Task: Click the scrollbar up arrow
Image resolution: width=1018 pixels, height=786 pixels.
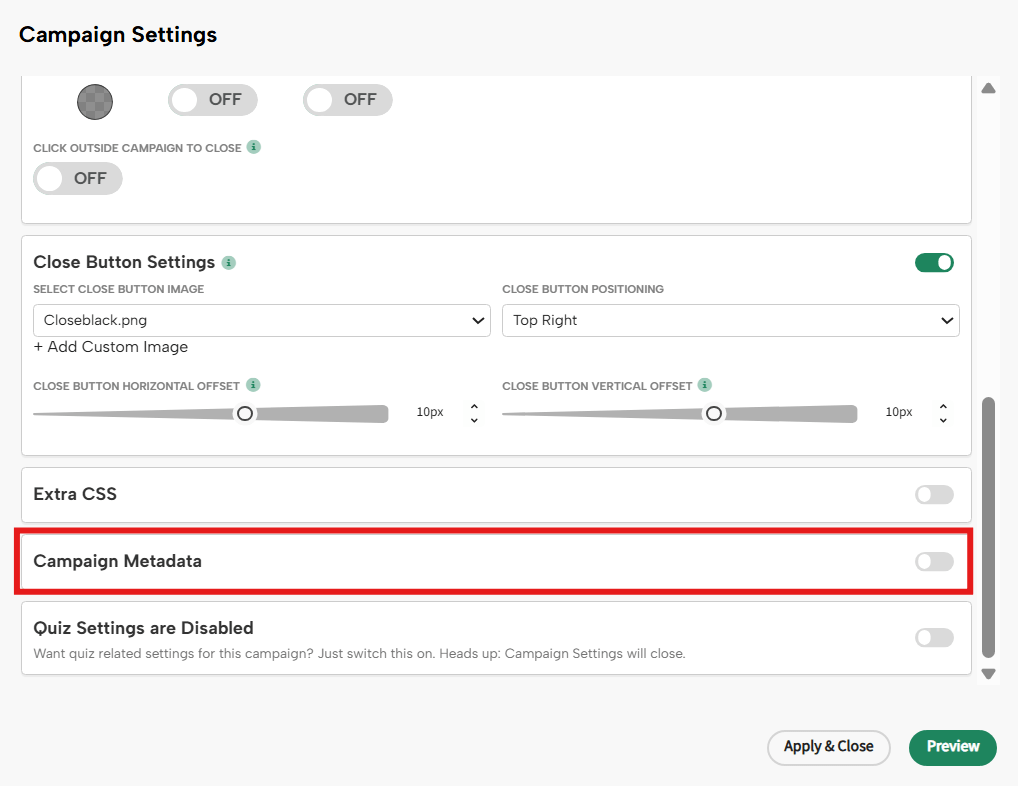Action: tap(988, 88)
